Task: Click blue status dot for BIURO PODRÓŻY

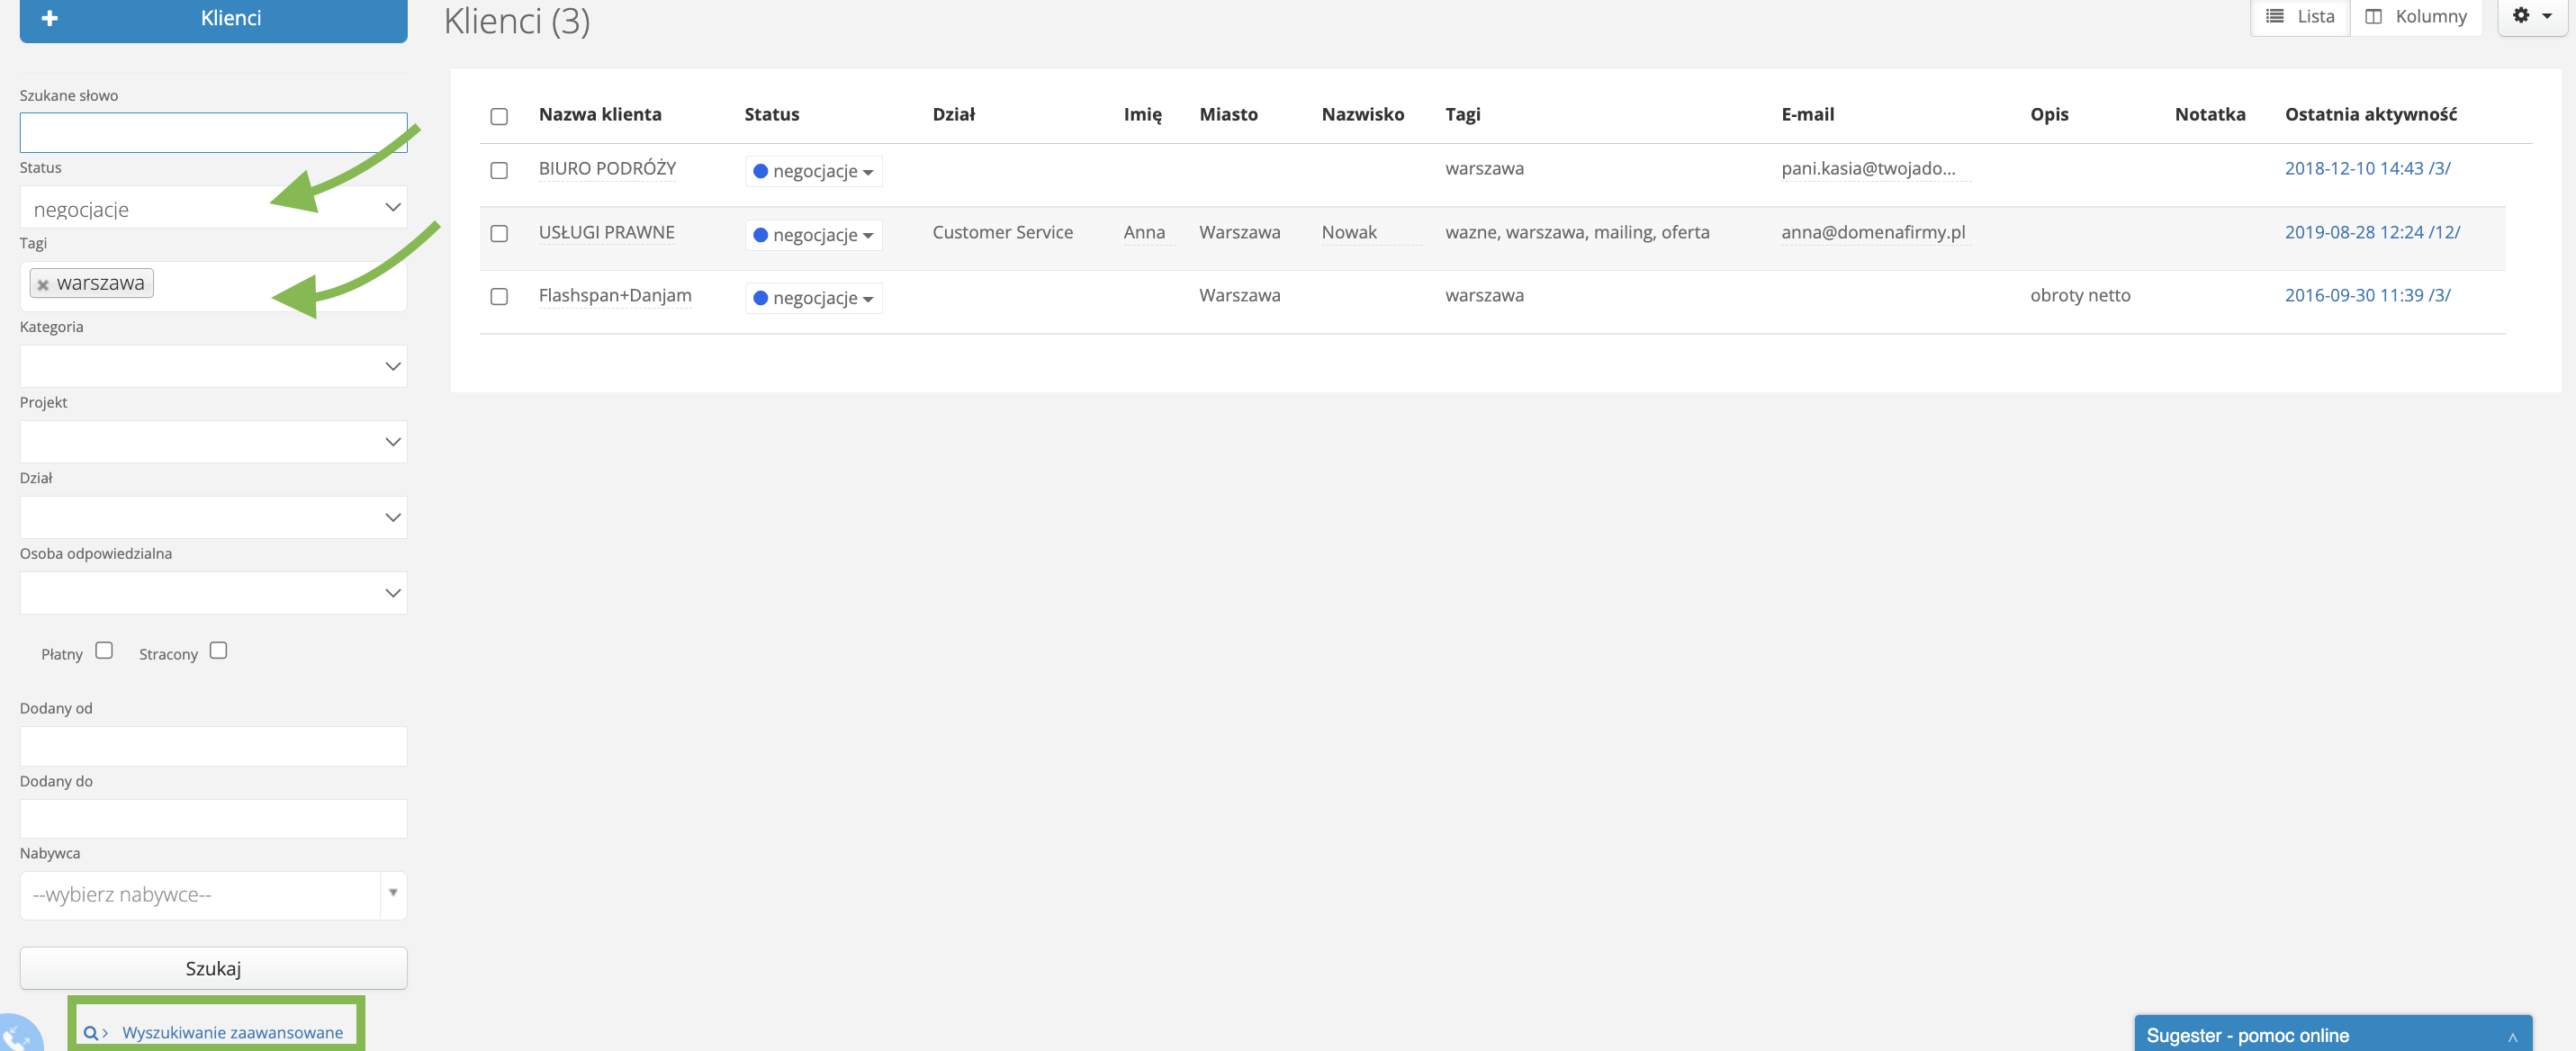Action: click(x=760, y=171)
